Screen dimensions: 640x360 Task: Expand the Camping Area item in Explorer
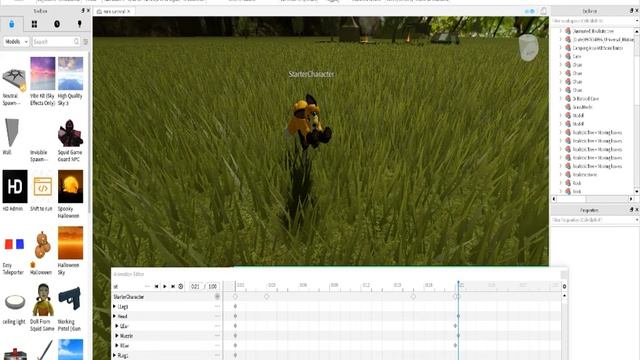561,48
